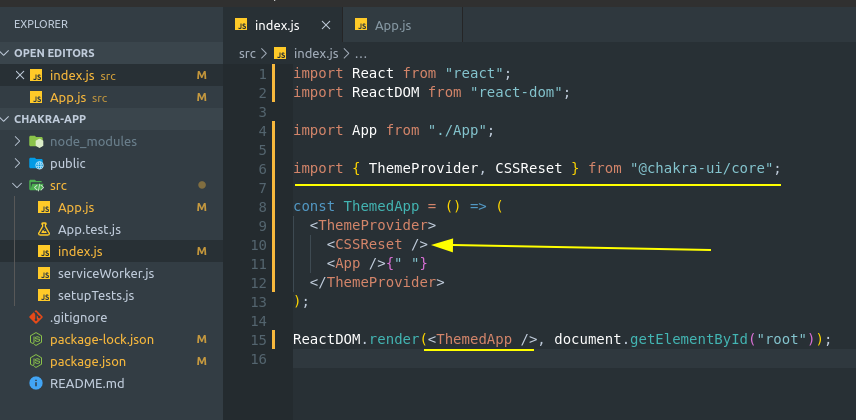
Task: Click the JS icon beside setupTests.js
Action: [x=44, y=295]
